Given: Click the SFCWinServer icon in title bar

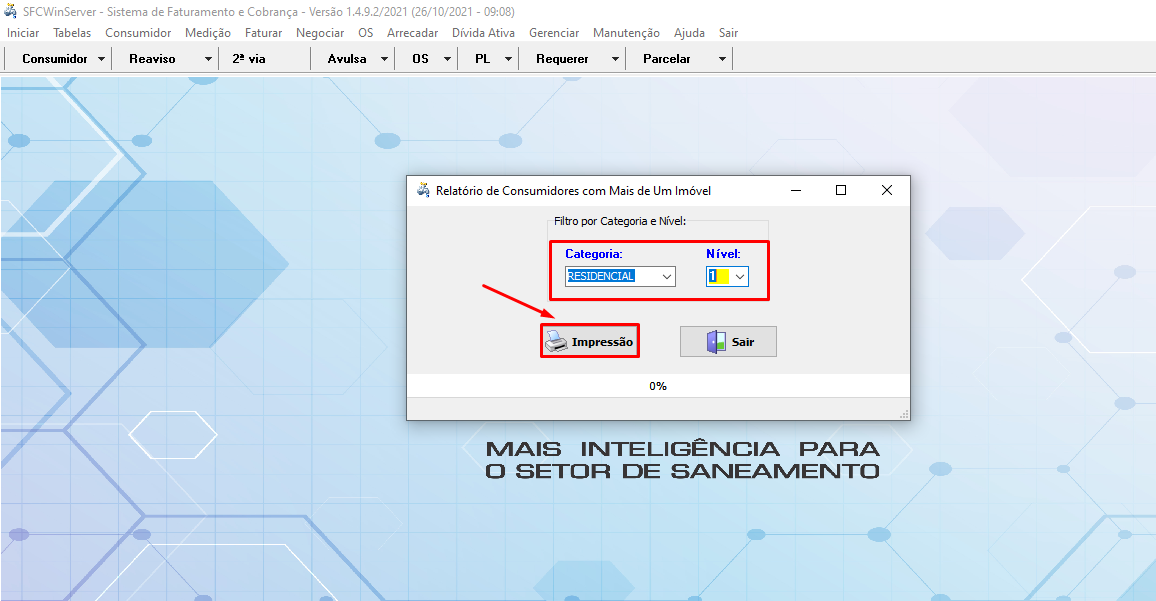Looking at the screenshot, I should pyautogui.click(x=12, y=12).
